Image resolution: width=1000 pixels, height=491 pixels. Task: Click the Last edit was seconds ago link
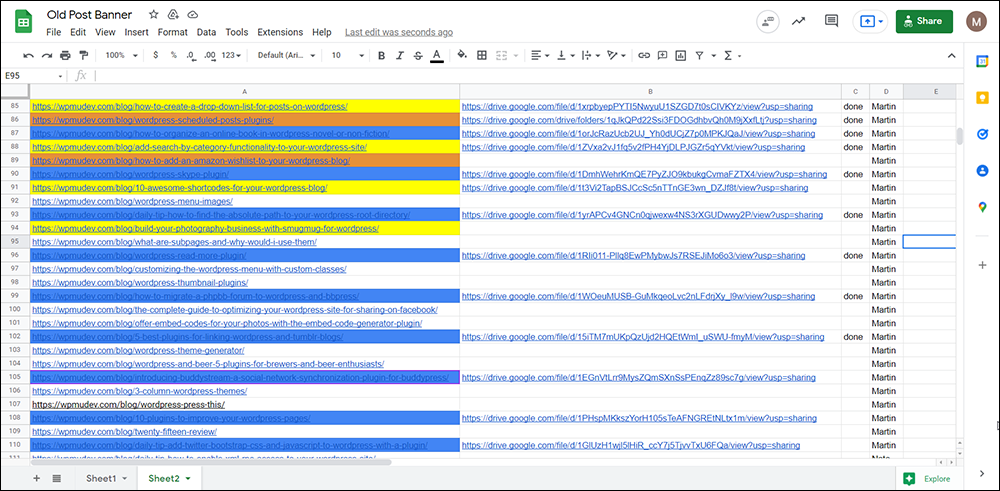click(399, 32)
